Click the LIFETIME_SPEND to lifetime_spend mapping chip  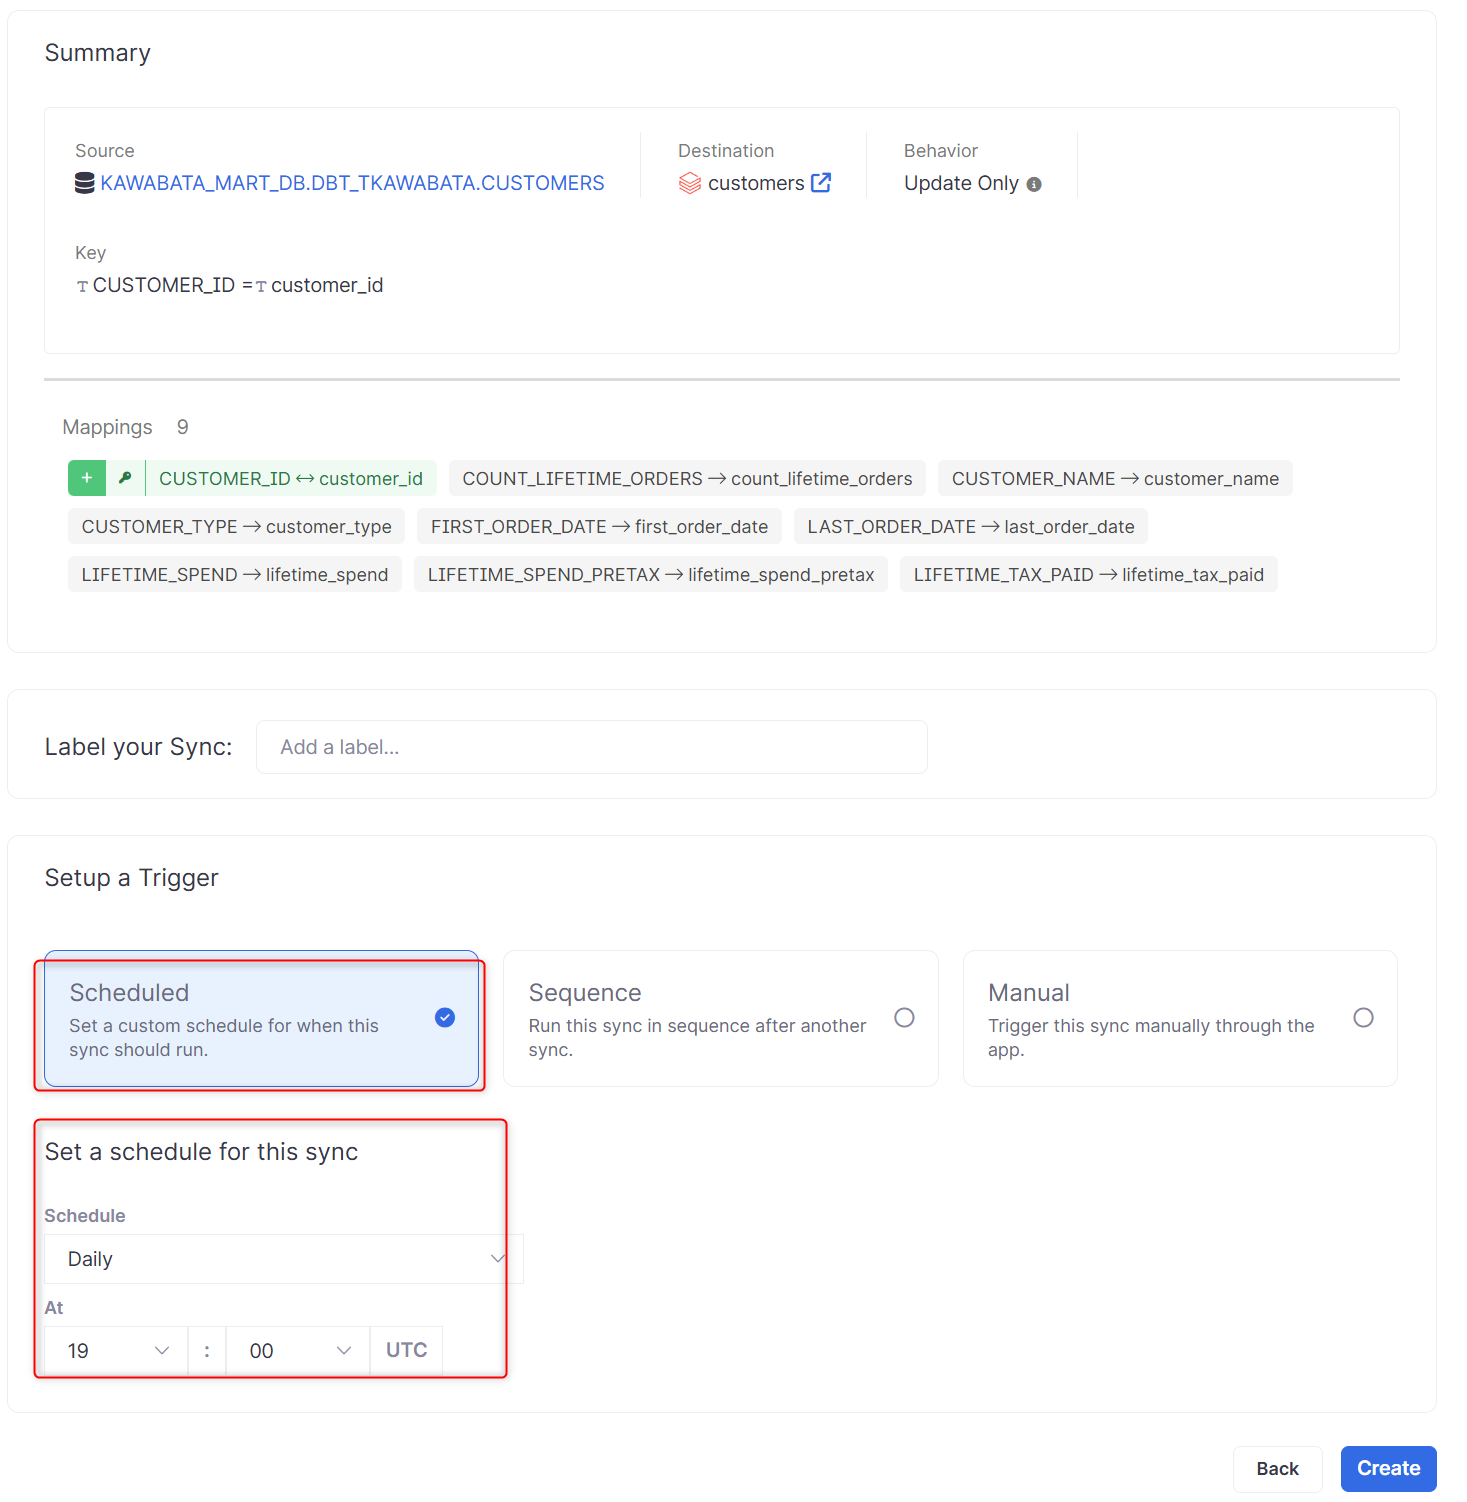tap(235, 575)
